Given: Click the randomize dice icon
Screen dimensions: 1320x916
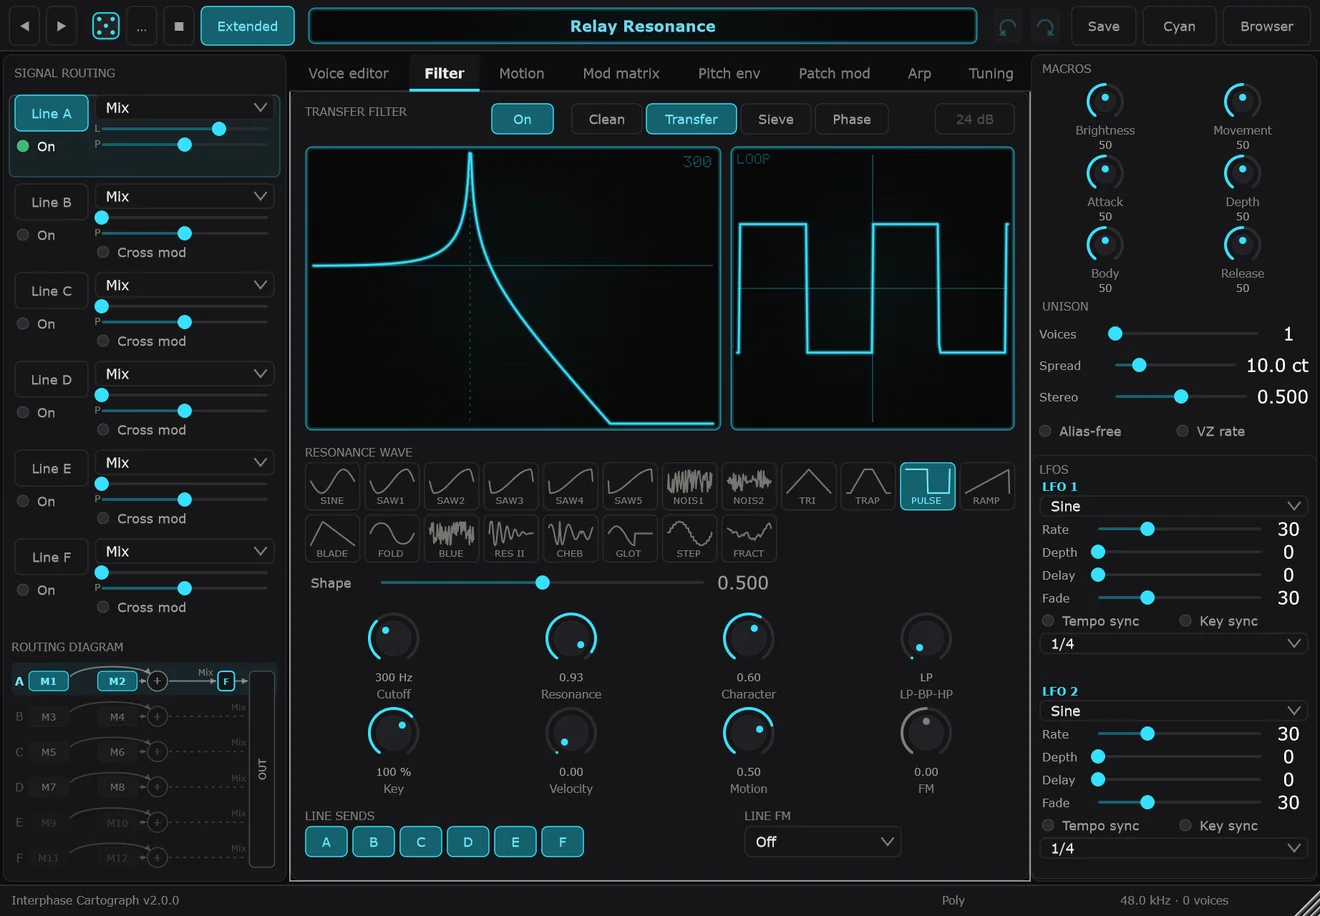Looking at the screenshot, I should [106, 26].
